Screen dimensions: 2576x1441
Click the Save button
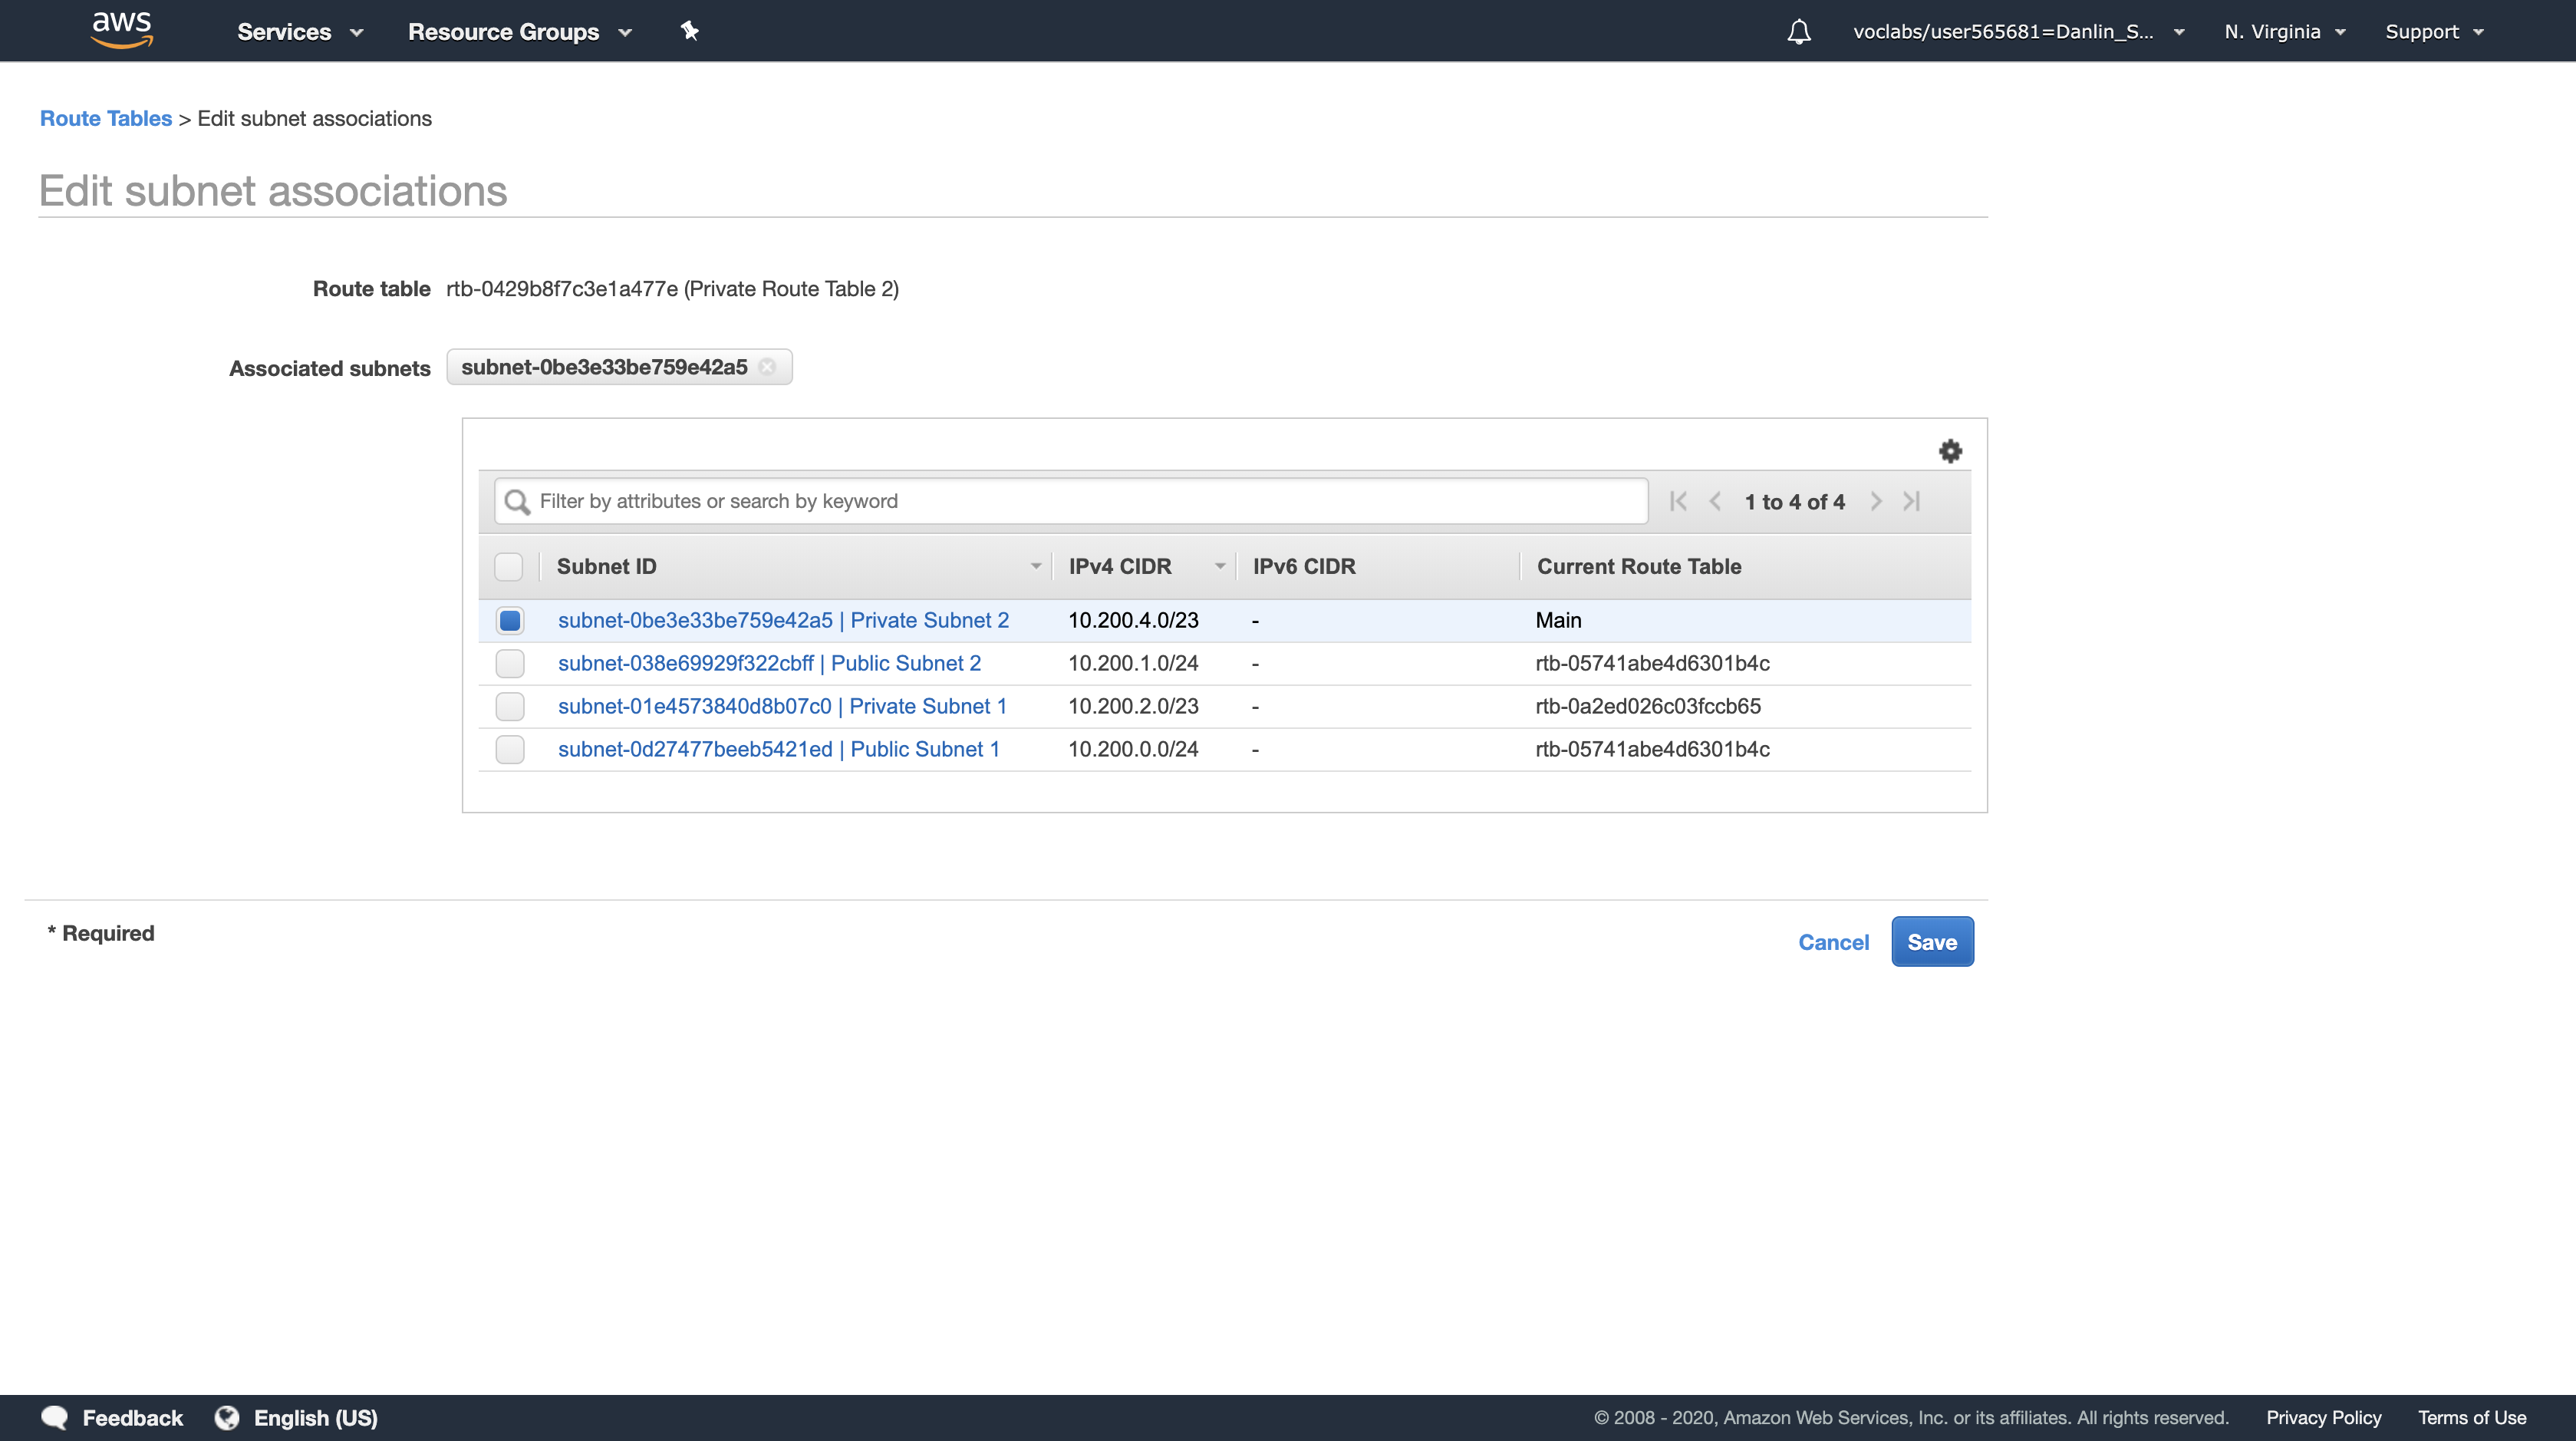pos(1931,941)
